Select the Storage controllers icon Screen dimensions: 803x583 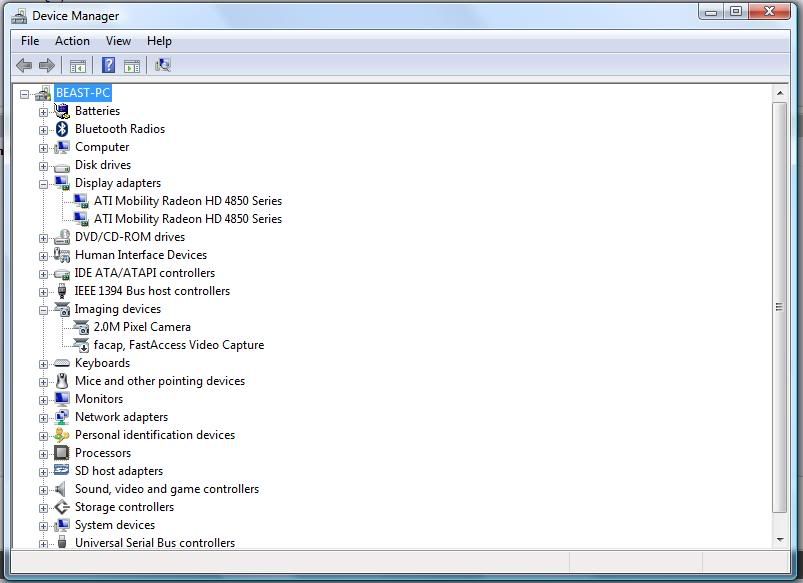(62, 507)
